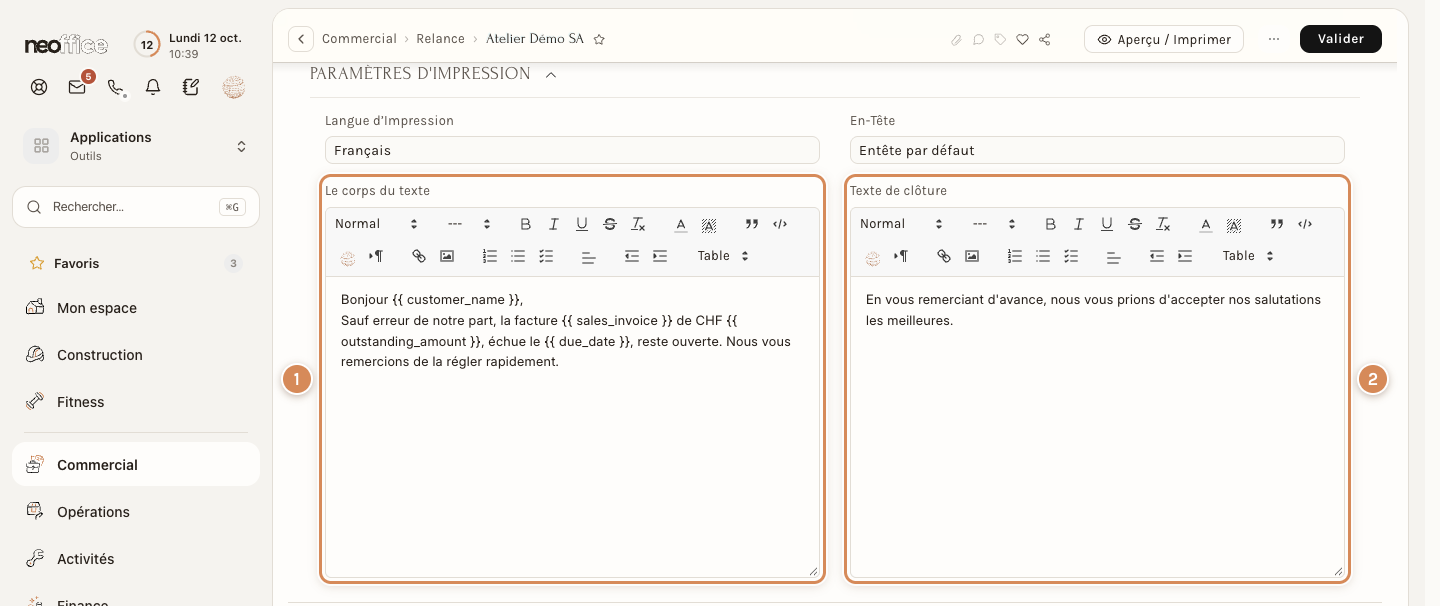Open Mon espace in the sidebar
Viewport: 1440px width, 606px height.
pyautogui.click(x=136, y=308)
